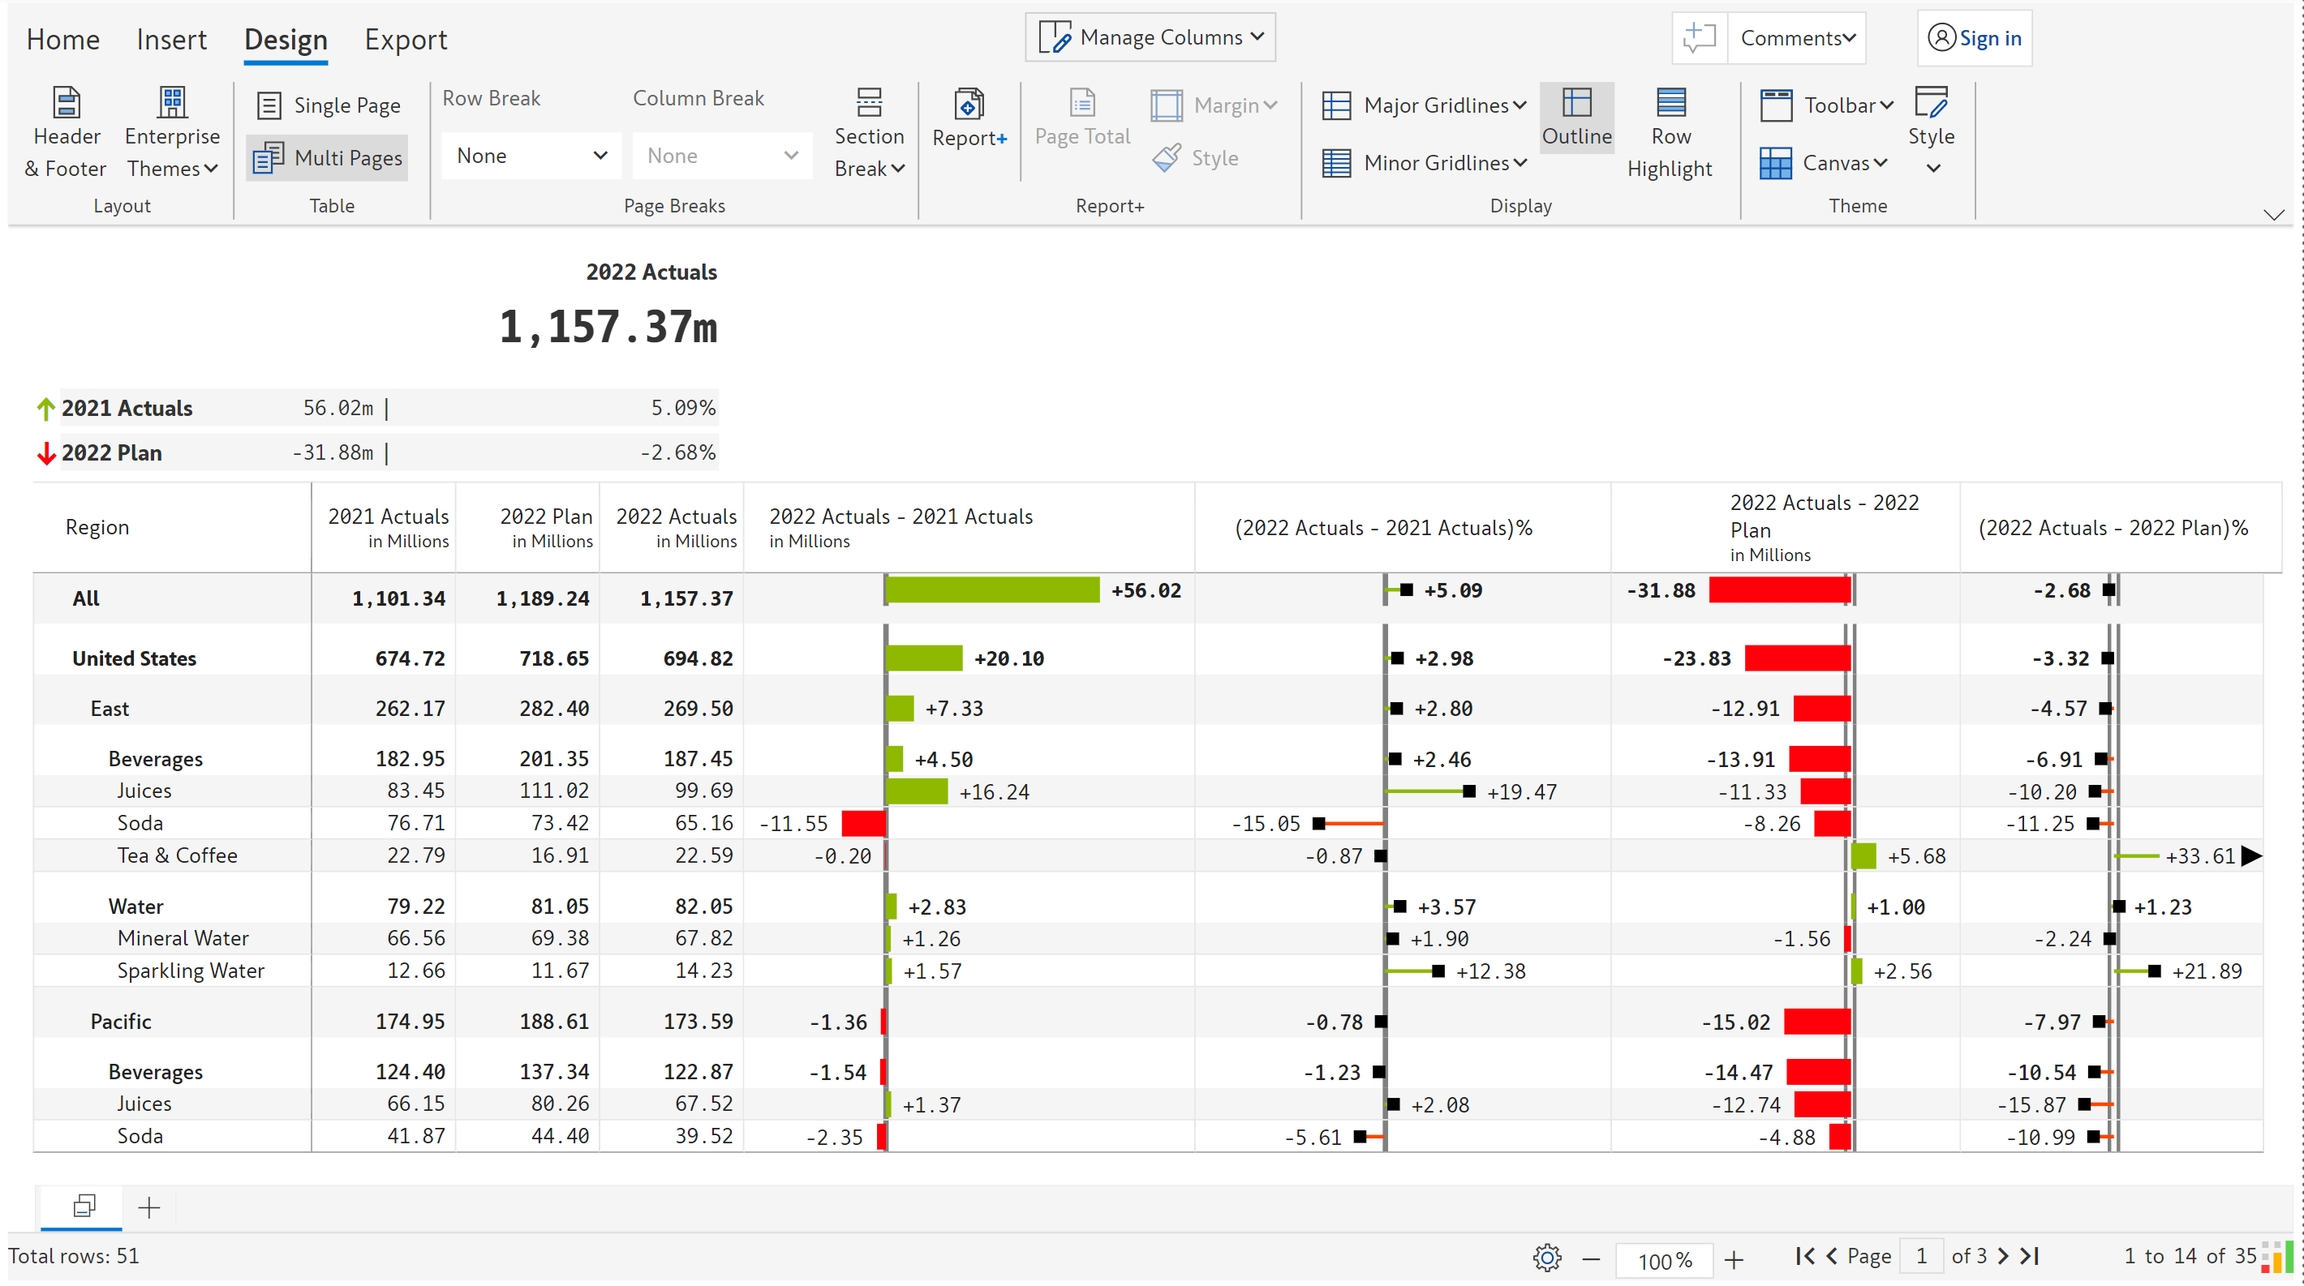The image size is (2304, 1286).
Task: Open the Row Break dropdown
Action: [x=530, y=156]
